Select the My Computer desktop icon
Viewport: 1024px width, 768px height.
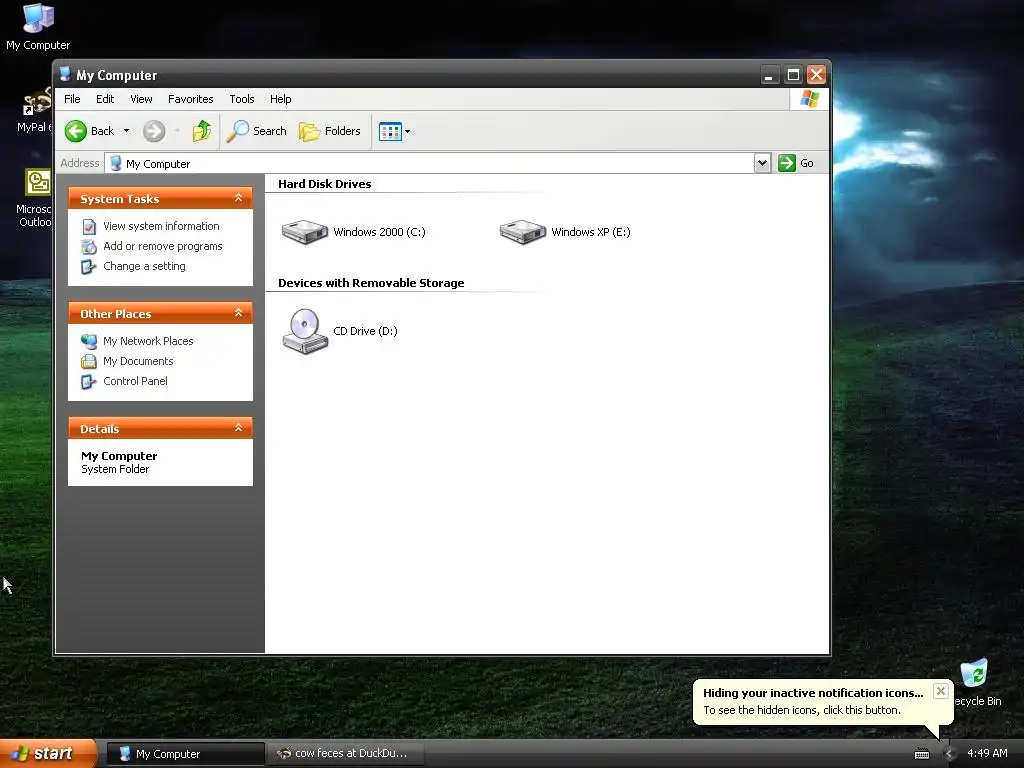coord(38,26)
